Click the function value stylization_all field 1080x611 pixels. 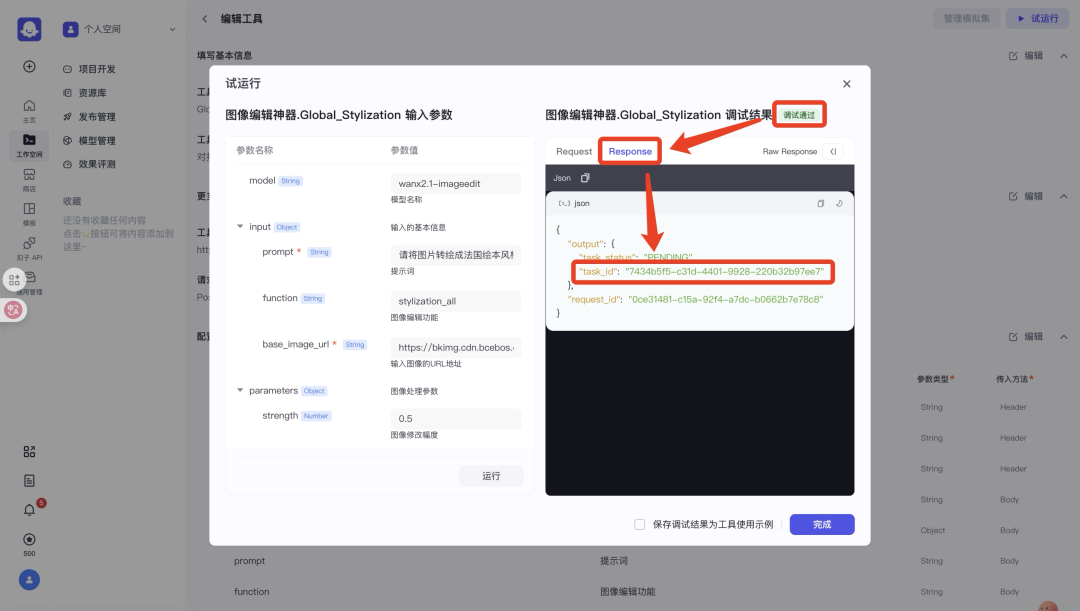tap(455, 301)
